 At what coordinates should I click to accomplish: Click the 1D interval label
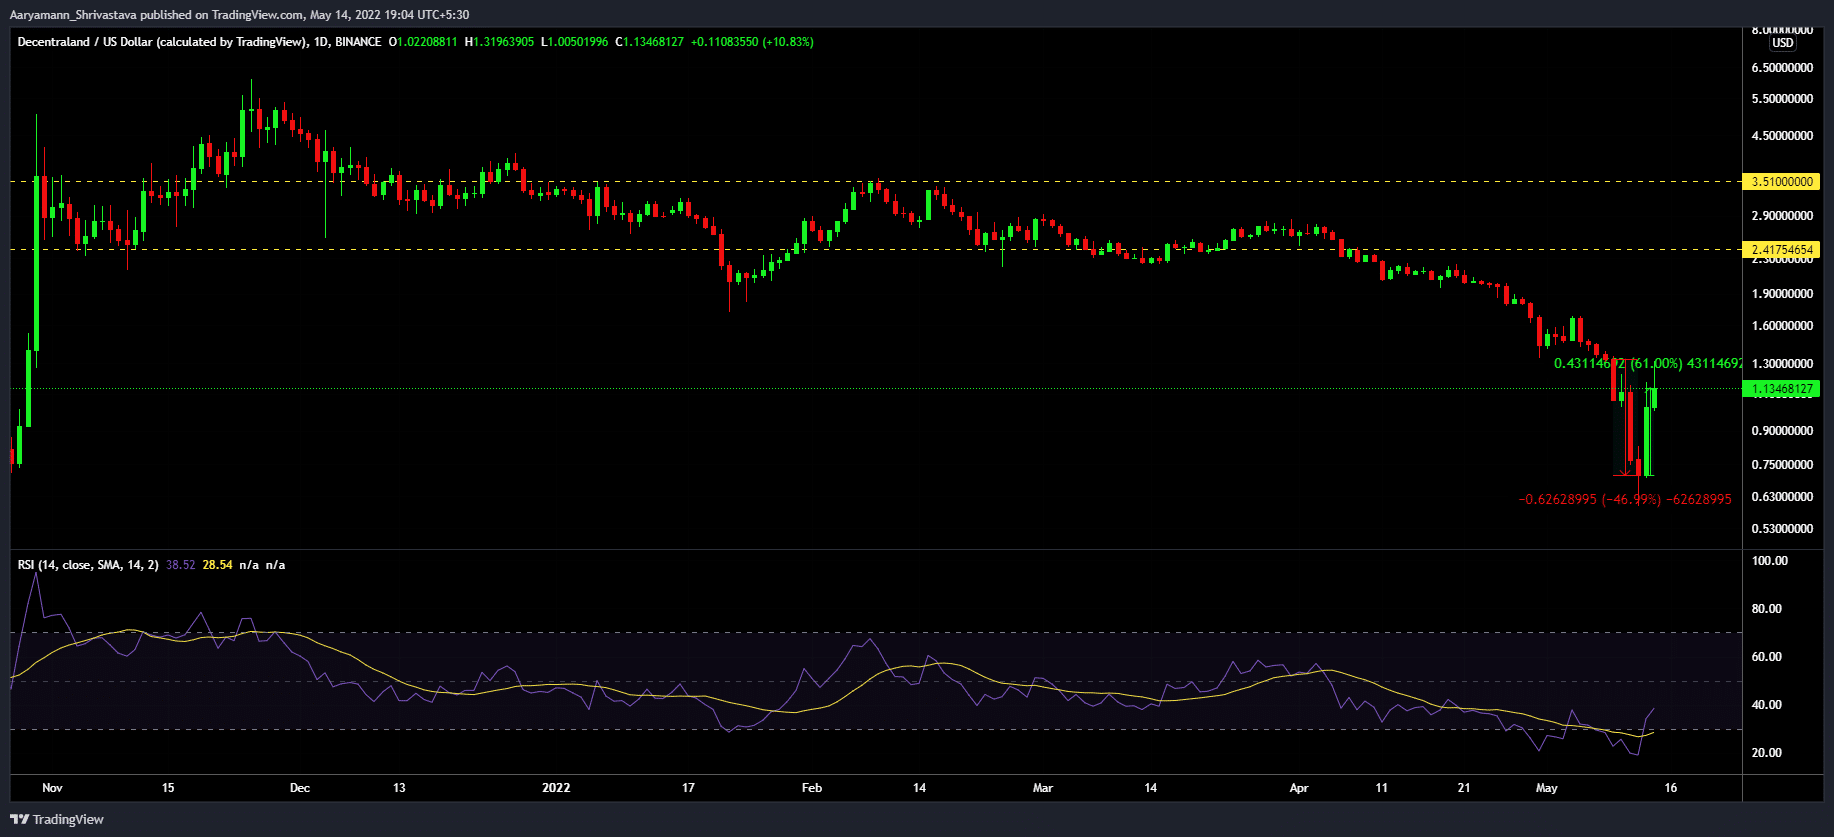[320, 42]
